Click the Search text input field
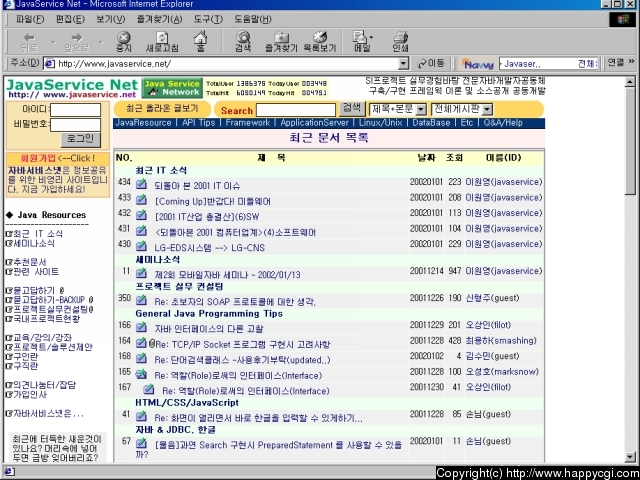This screenshot has height=480, width=640. pos(296,110)
